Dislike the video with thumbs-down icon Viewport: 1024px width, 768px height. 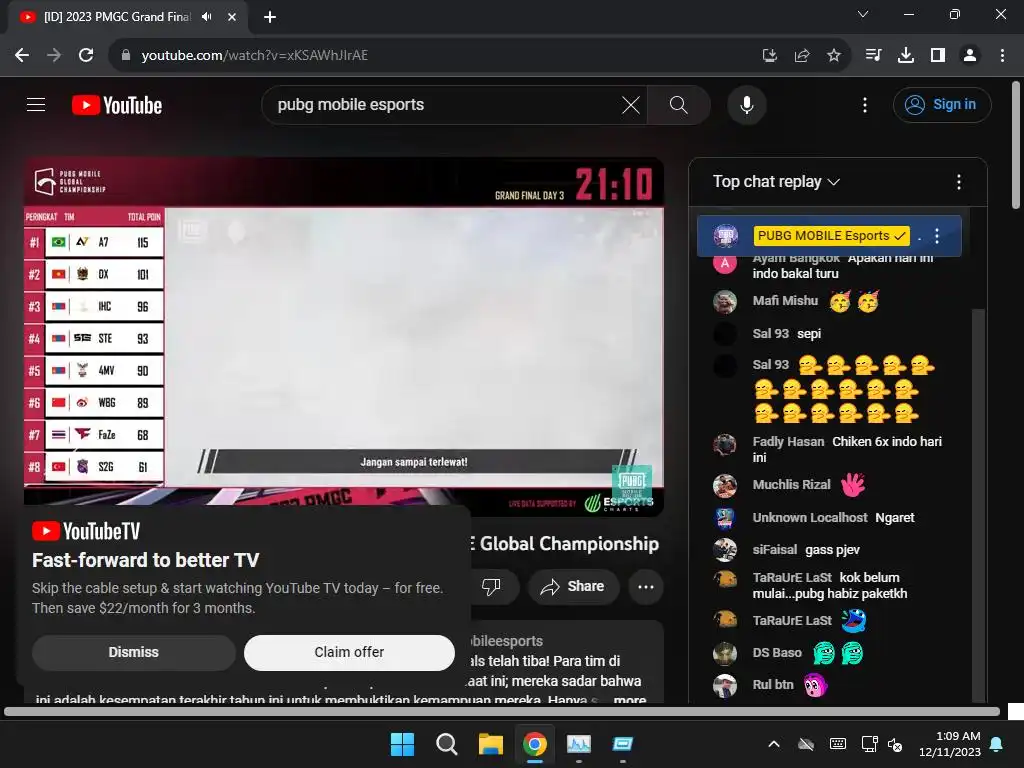pyautogui.click(x=491, y=586)
